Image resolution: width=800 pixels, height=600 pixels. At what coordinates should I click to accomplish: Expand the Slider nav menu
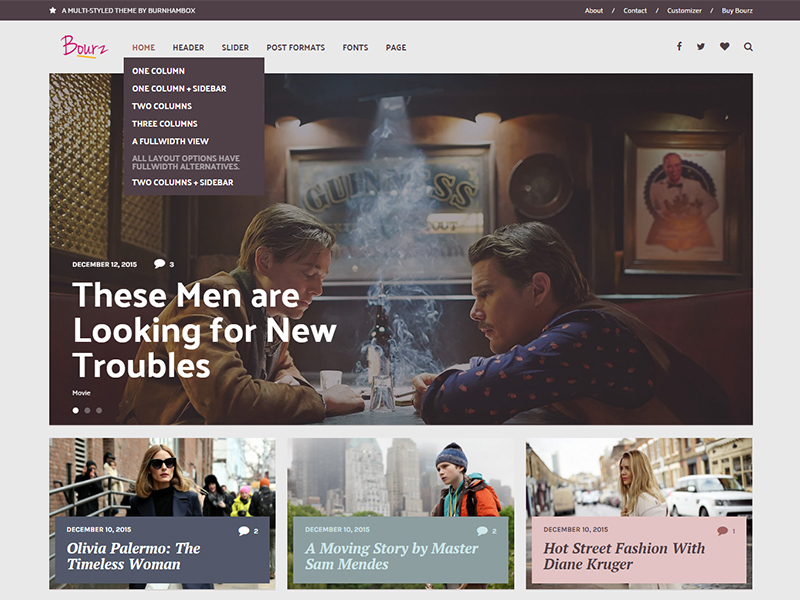[x=235, y=47]
